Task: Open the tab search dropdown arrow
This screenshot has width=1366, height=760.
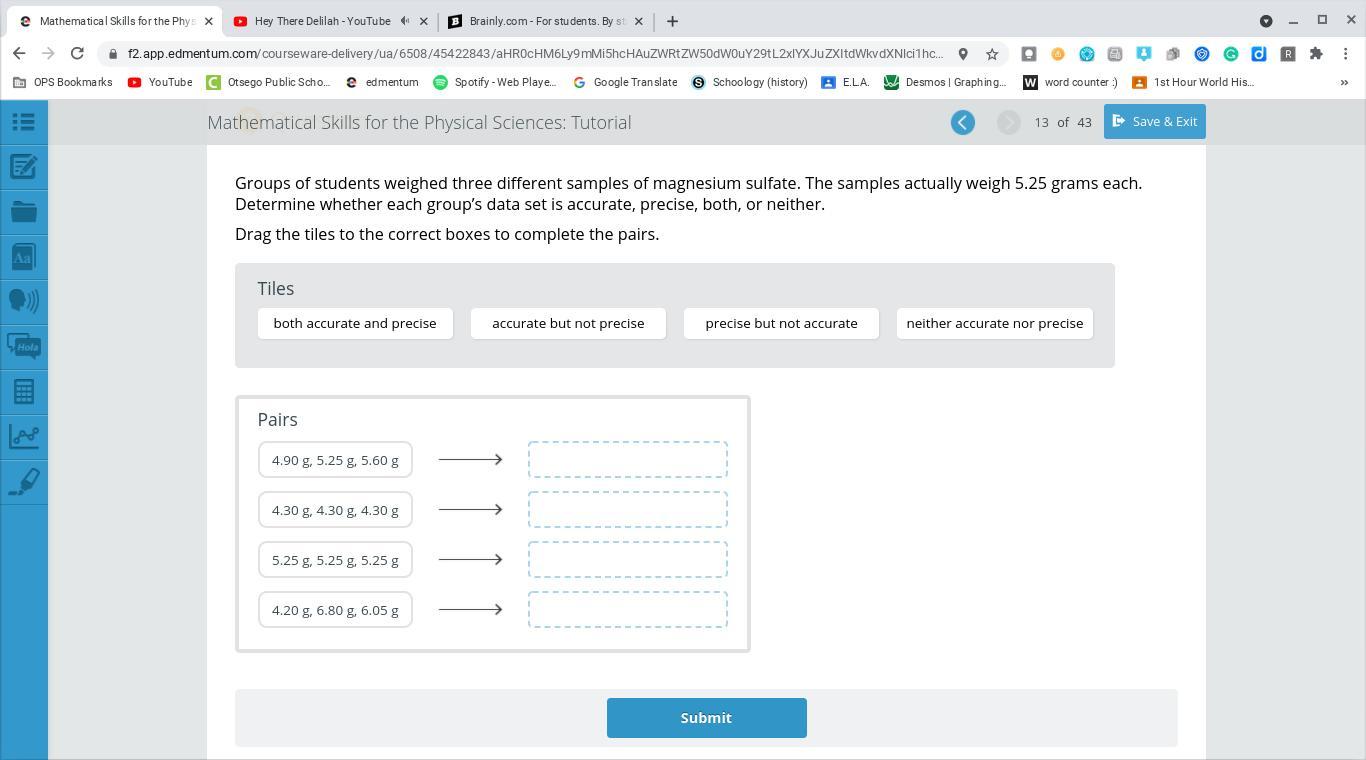Action: point(1266,21)
